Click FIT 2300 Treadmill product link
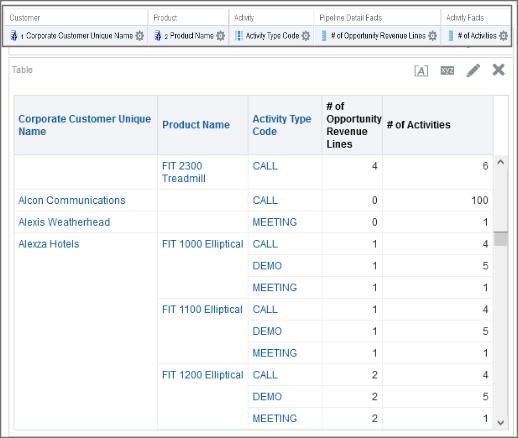 point(184,172)
